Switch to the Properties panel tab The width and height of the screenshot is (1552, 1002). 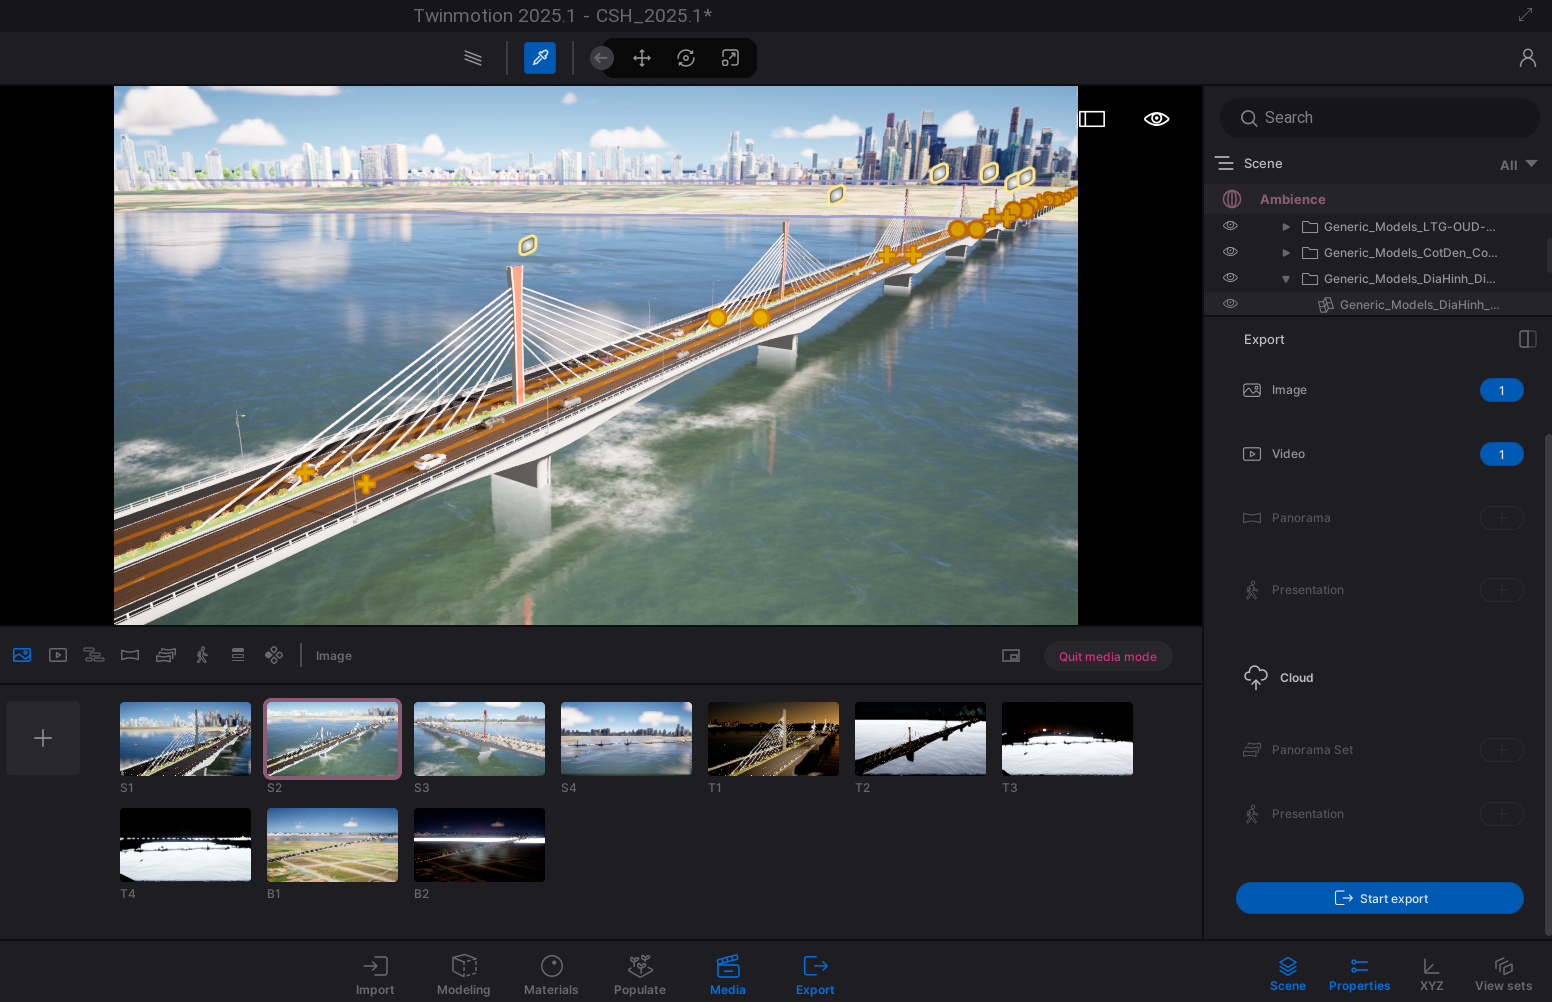pos(1359,974)
